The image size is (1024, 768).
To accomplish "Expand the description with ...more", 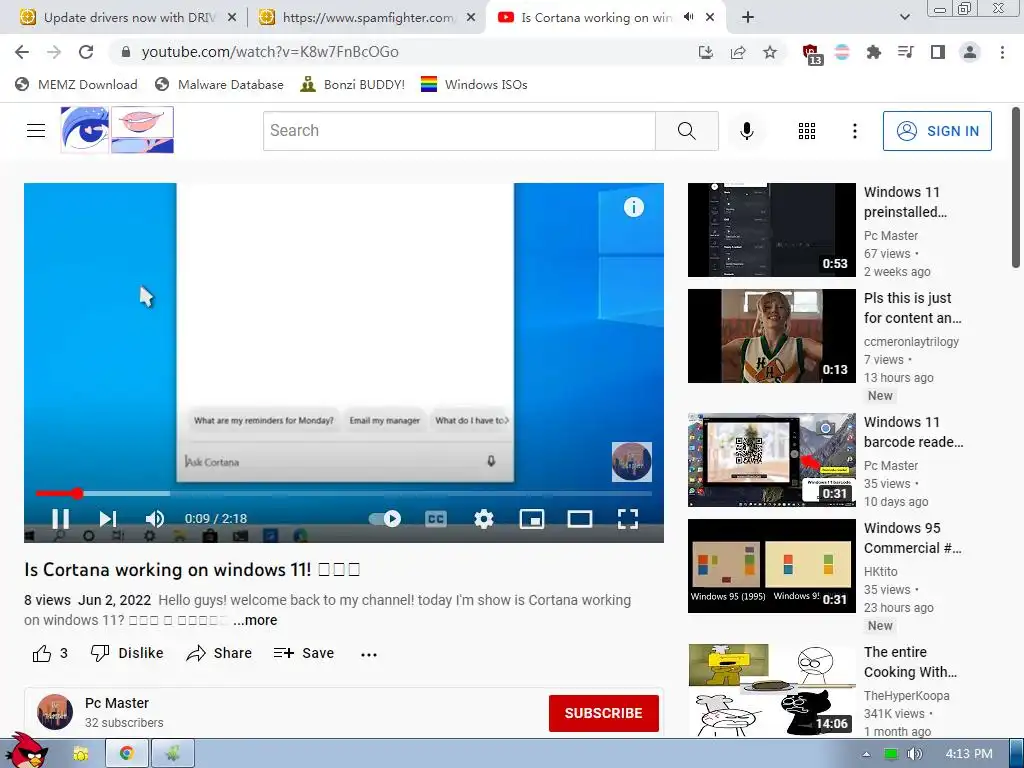I will 255,620.
